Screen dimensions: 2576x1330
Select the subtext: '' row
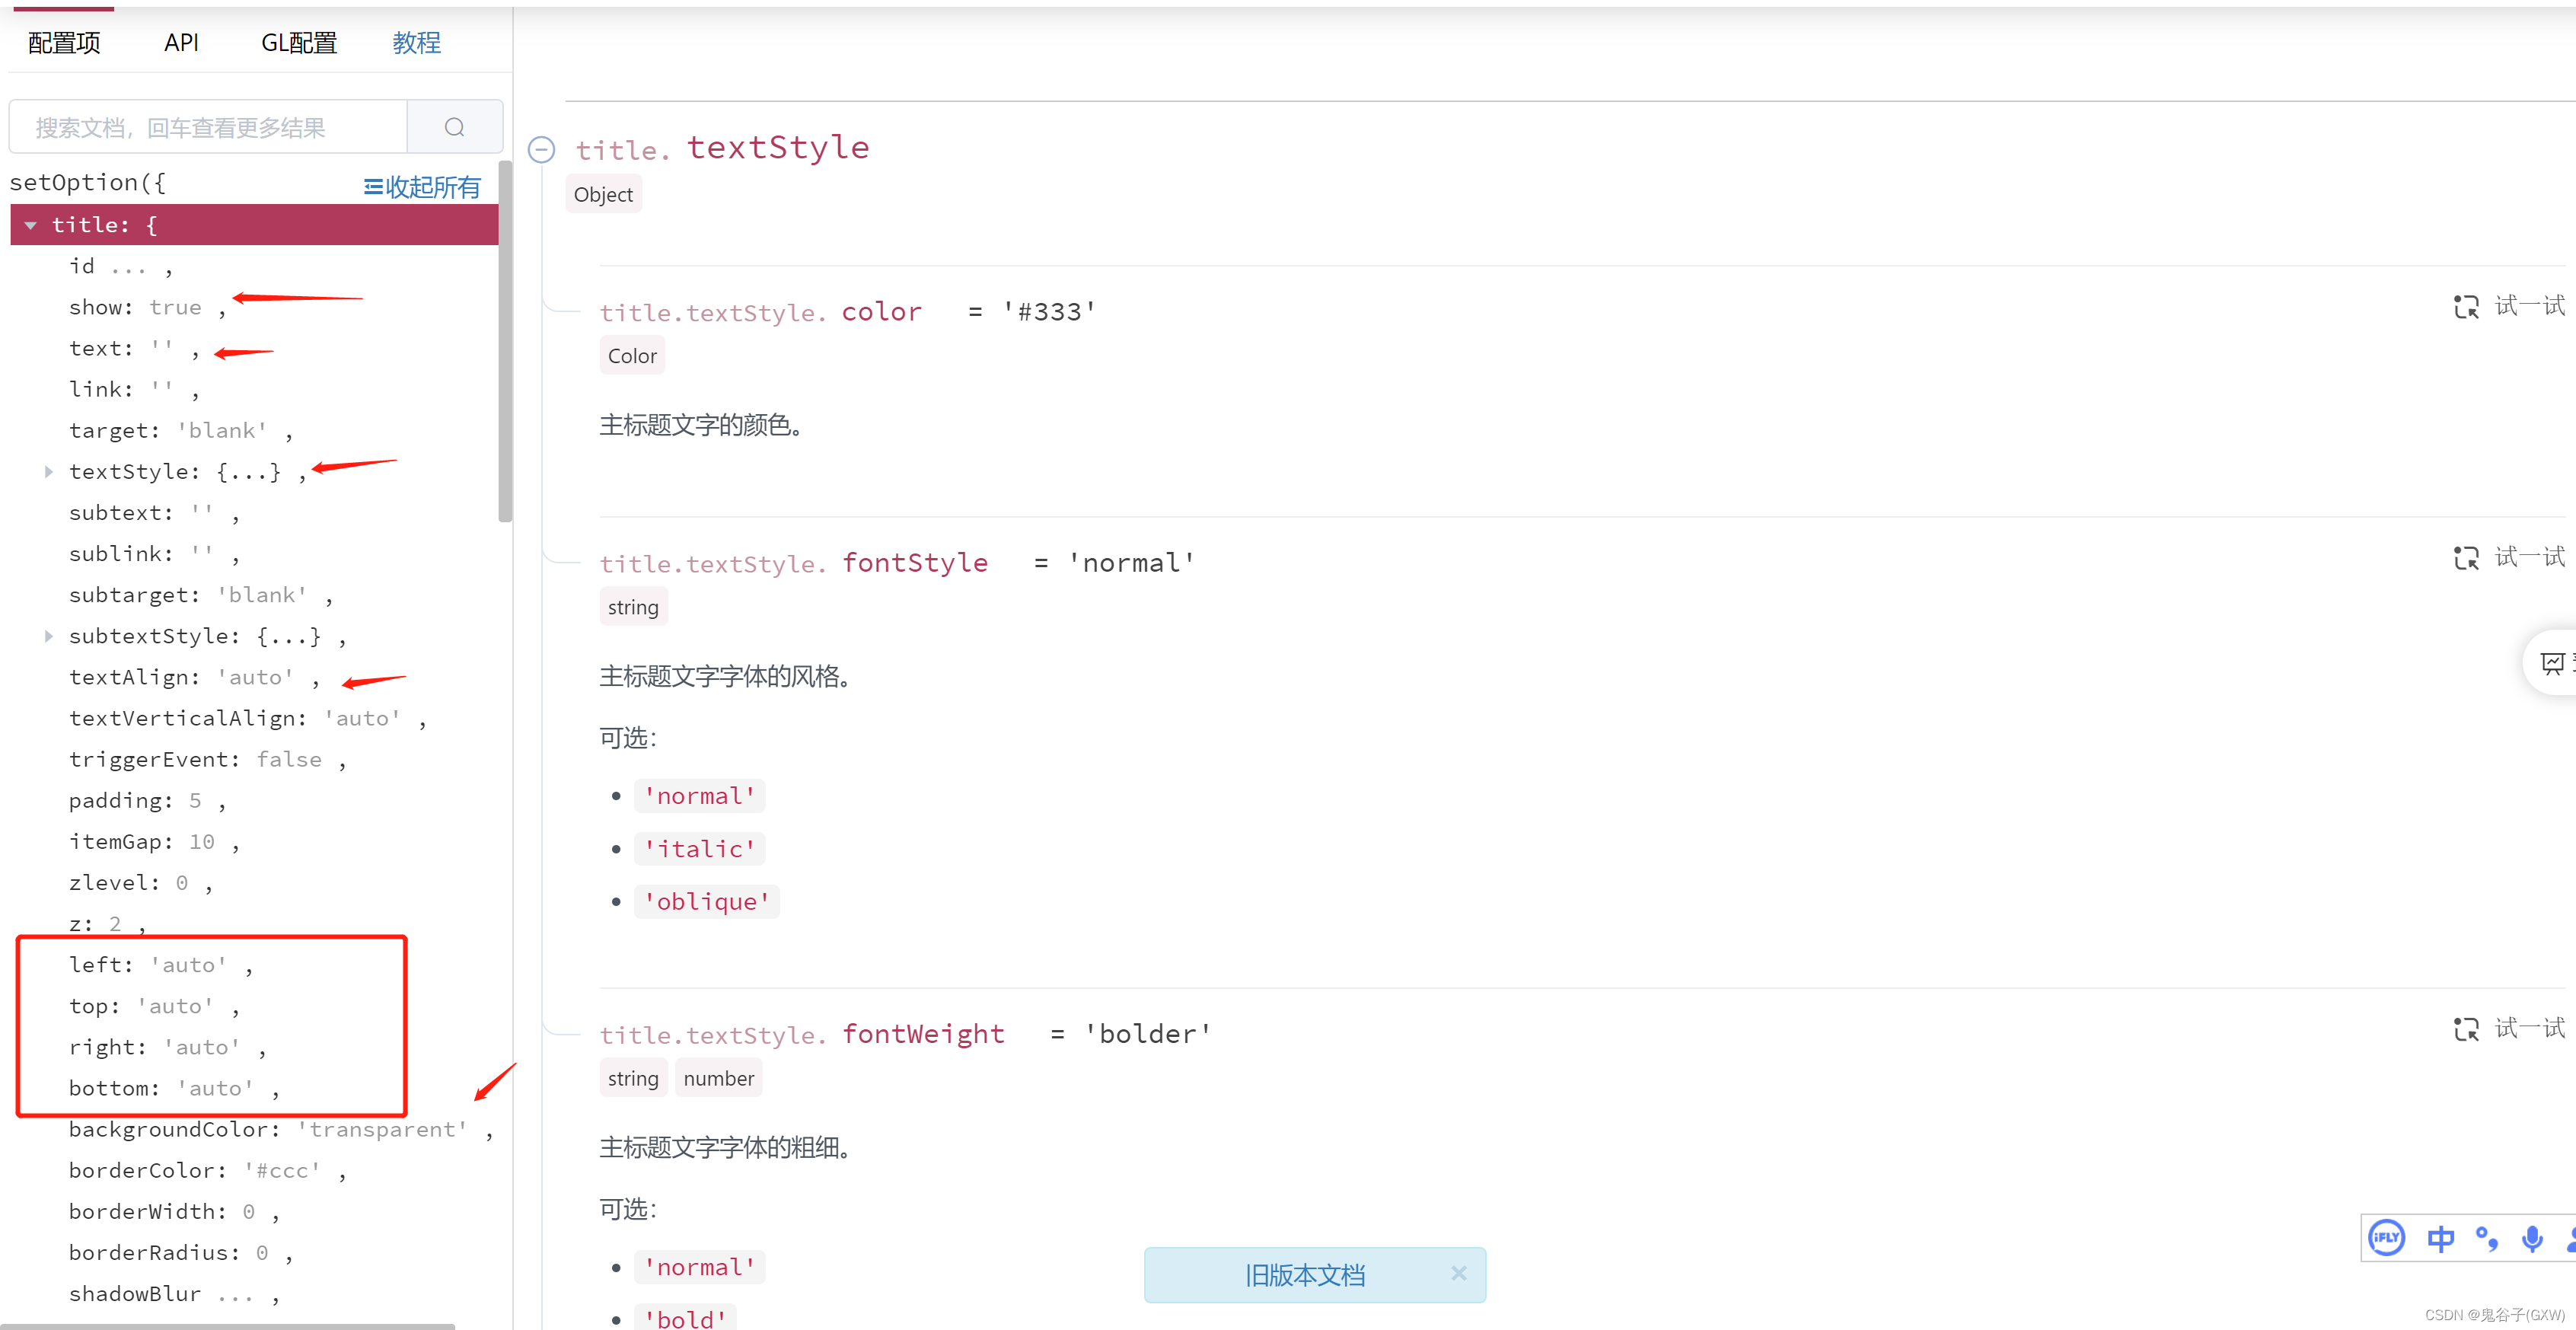pos(254,512)
